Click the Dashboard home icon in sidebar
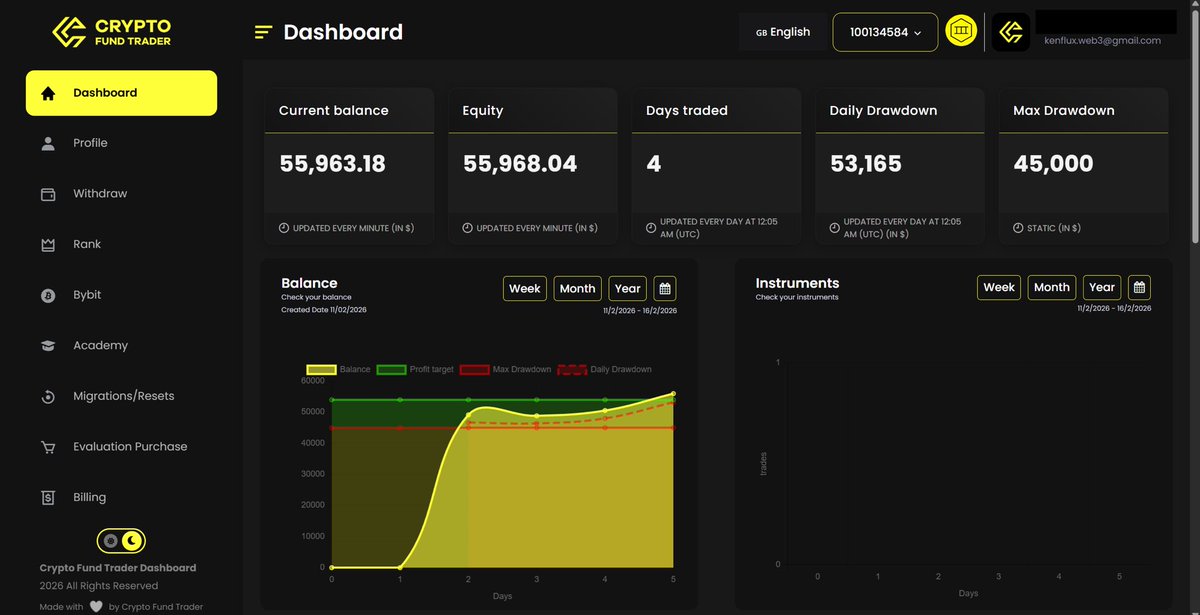This screenshot has height=615, width=1200. click(x=48, y=93)
